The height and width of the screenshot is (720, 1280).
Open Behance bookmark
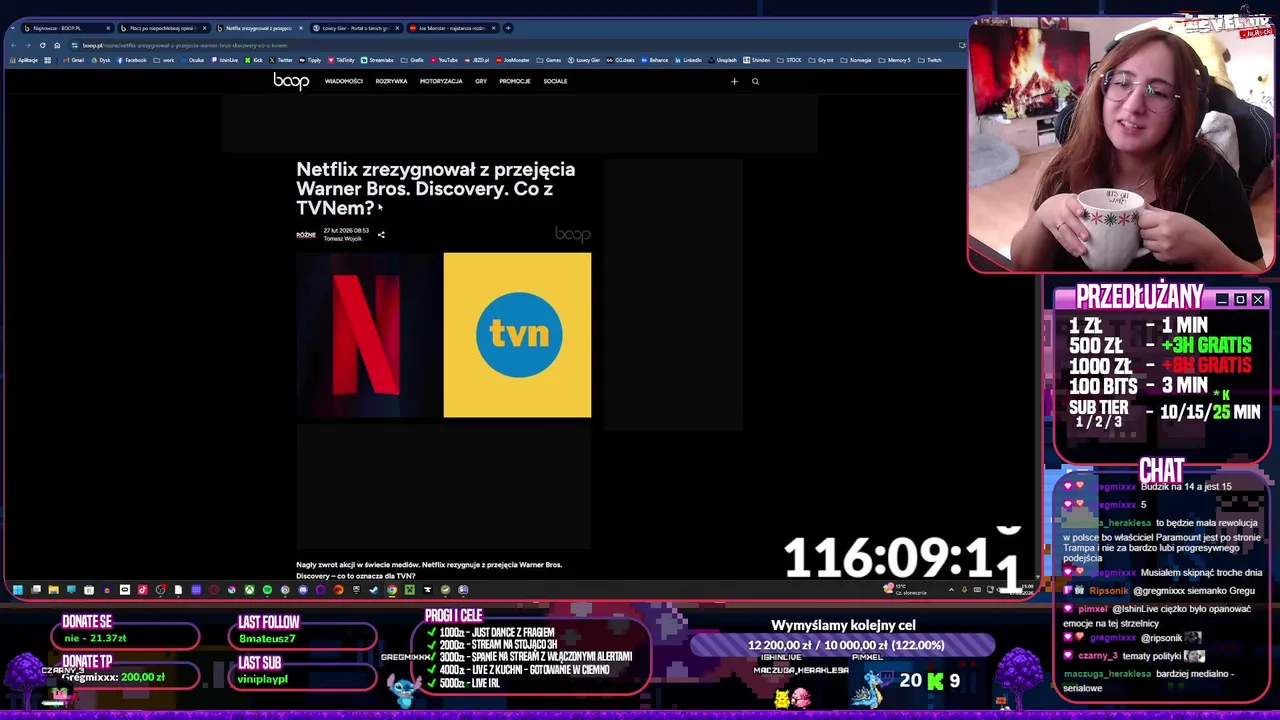click(655, 60)
